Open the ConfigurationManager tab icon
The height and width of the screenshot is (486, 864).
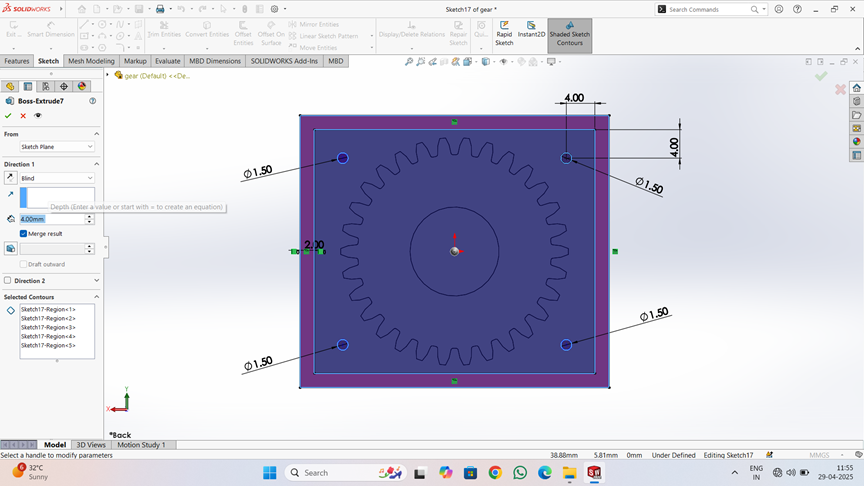[x=46, y=86]
